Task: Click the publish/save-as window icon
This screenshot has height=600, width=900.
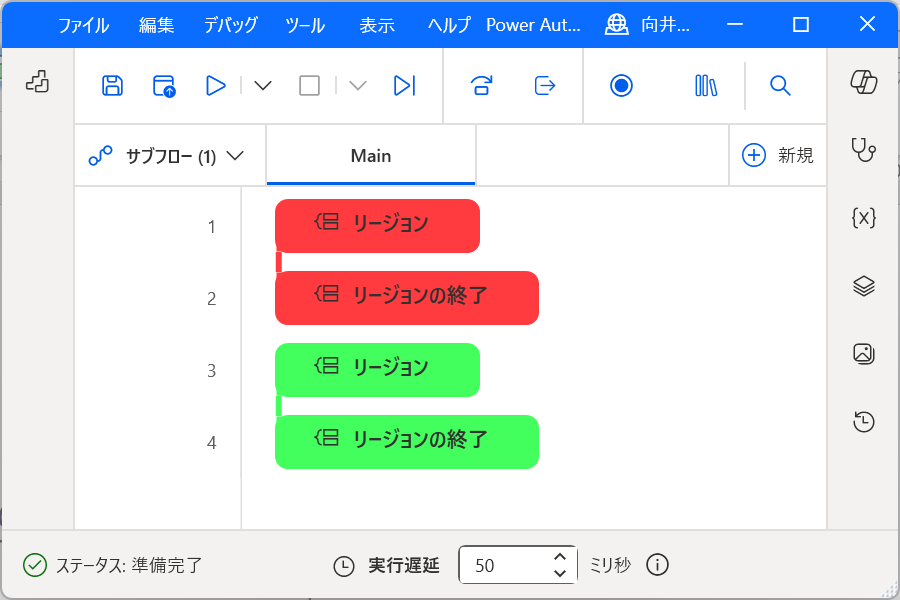Action: coord(164,86)
